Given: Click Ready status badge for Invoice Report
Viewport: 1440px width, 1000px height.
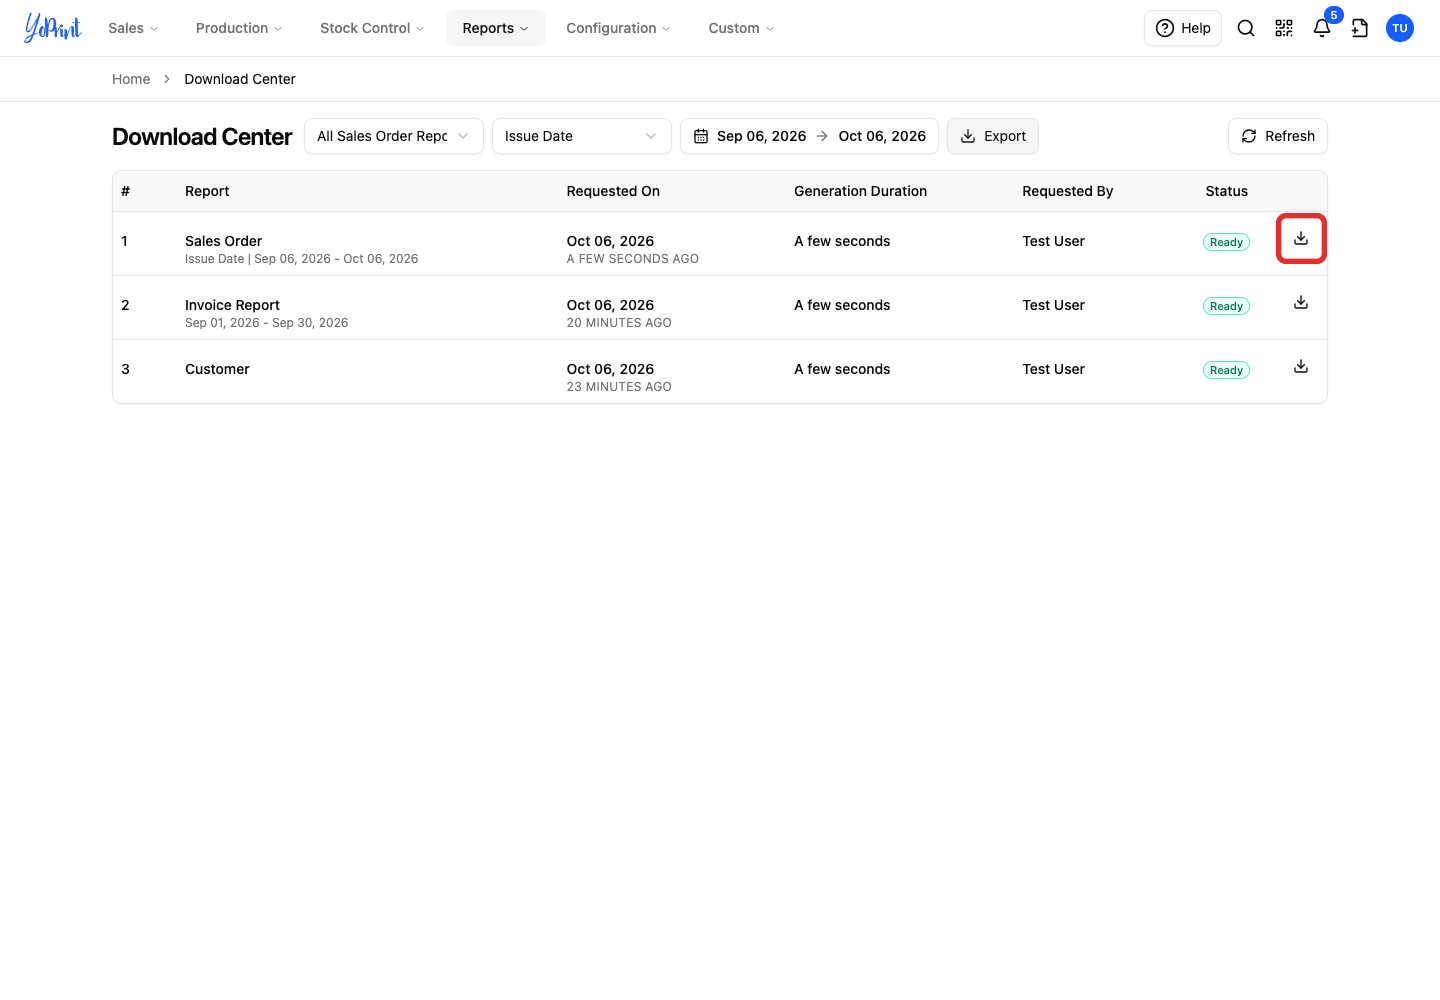Looking at the screenshot, I should (1226, 306).
